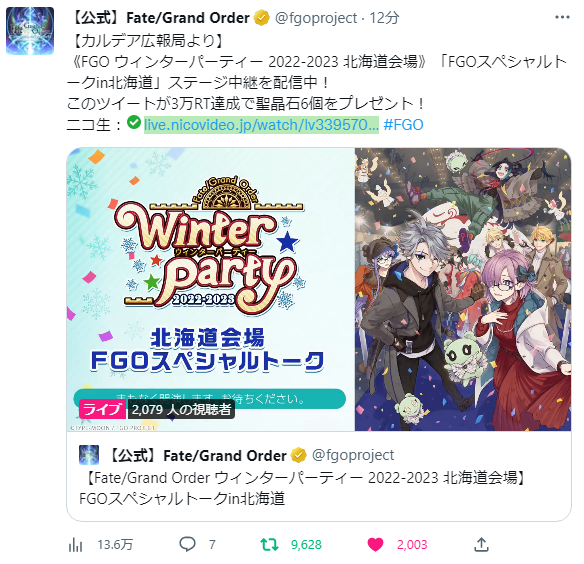Viewport: 584px width, 564px height.
Task: Click the Fate/Grand Order profile avatar
Action: tap(30, 31)
